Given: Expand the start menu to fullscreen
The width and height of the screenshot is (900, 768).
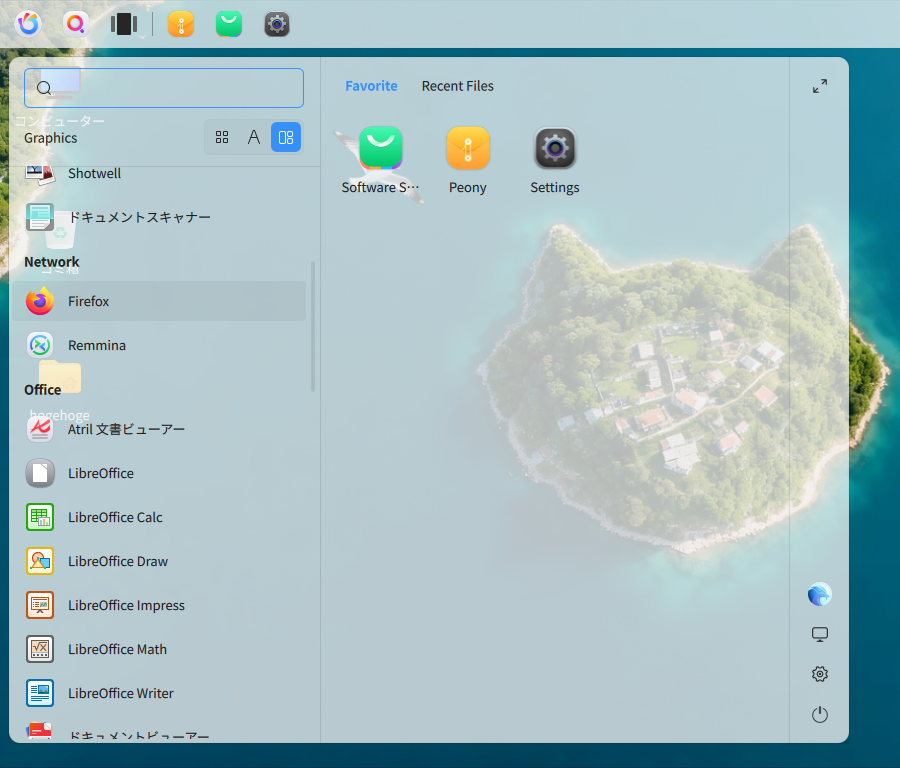Looking at the screenshot, I should pos(820,86).
